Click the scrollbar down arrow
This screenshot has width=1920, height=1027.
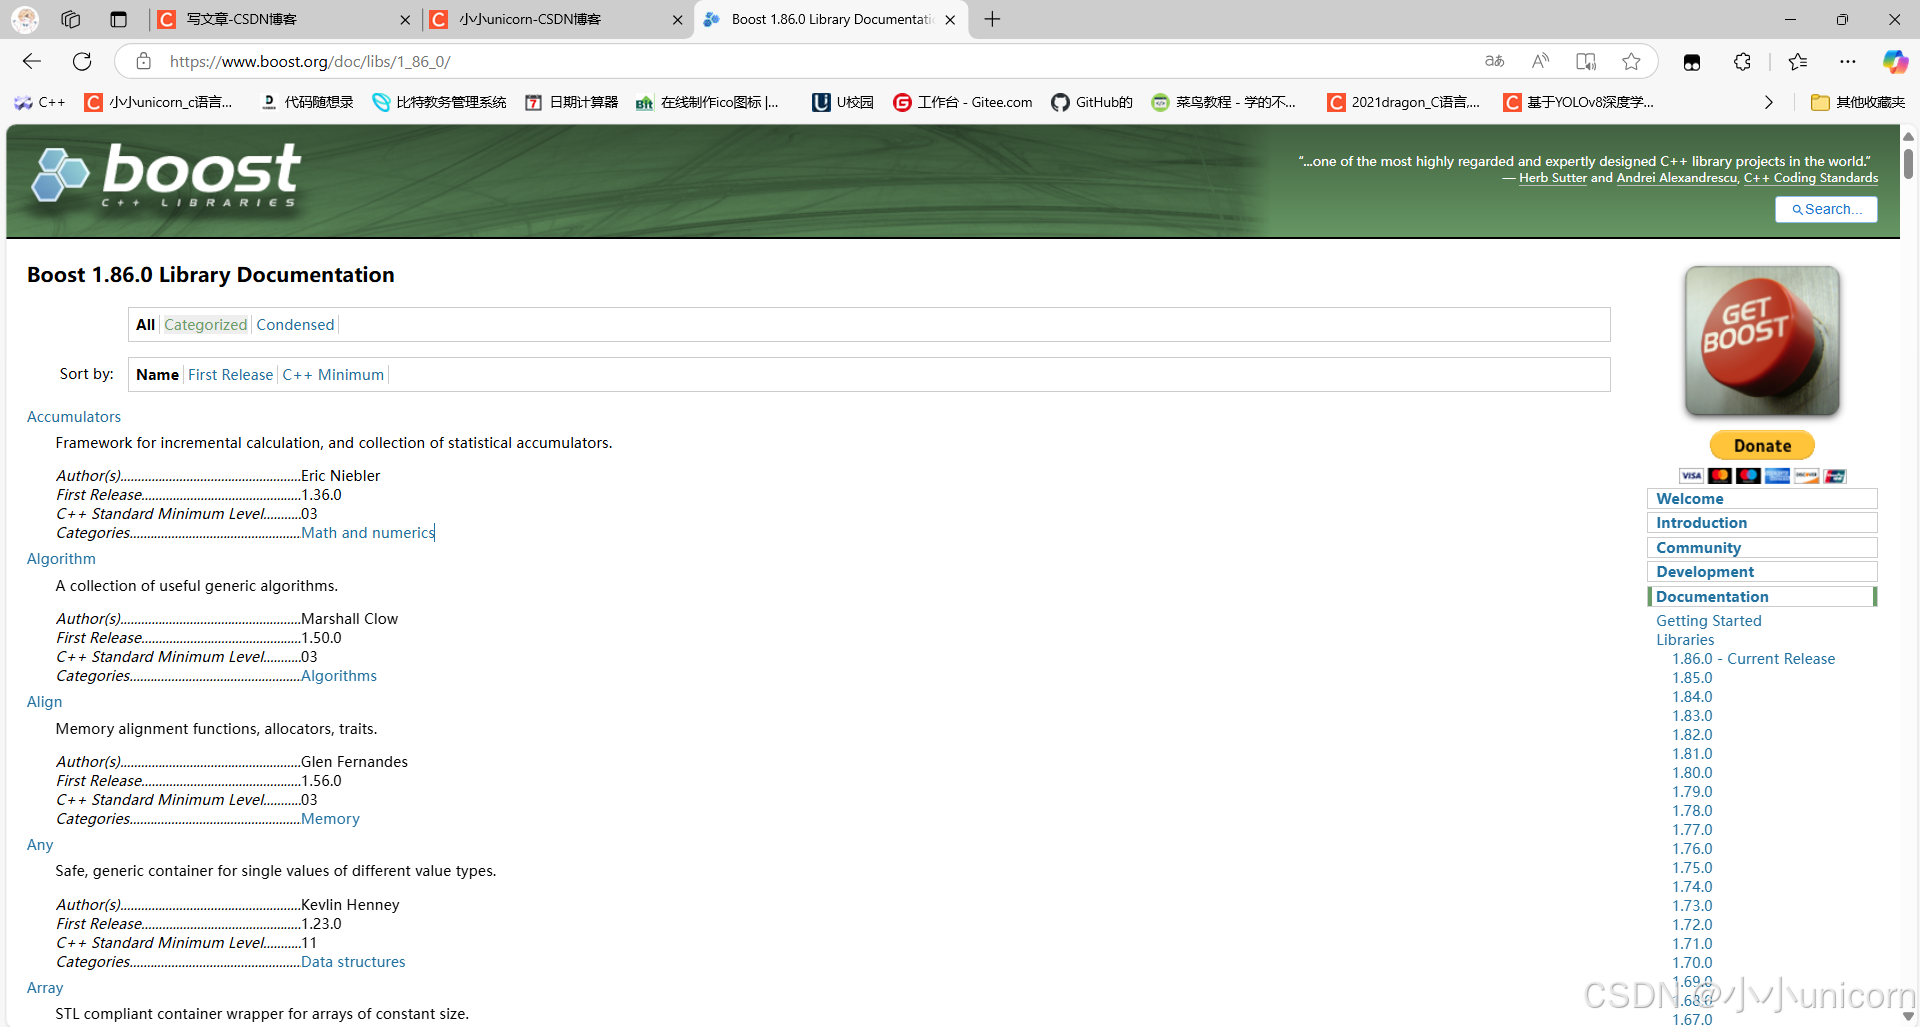click(x=1908, y=1016)
